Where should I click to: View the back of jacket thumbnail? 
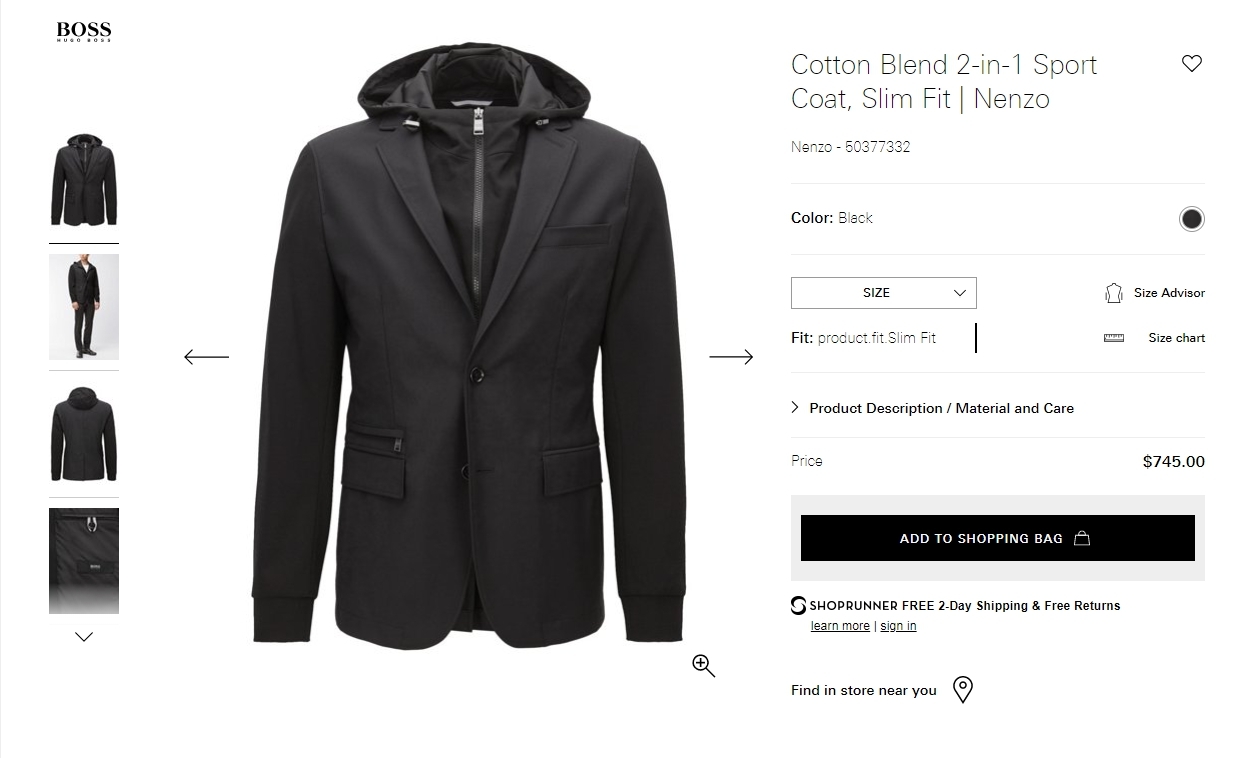click(x=84, y=434)
